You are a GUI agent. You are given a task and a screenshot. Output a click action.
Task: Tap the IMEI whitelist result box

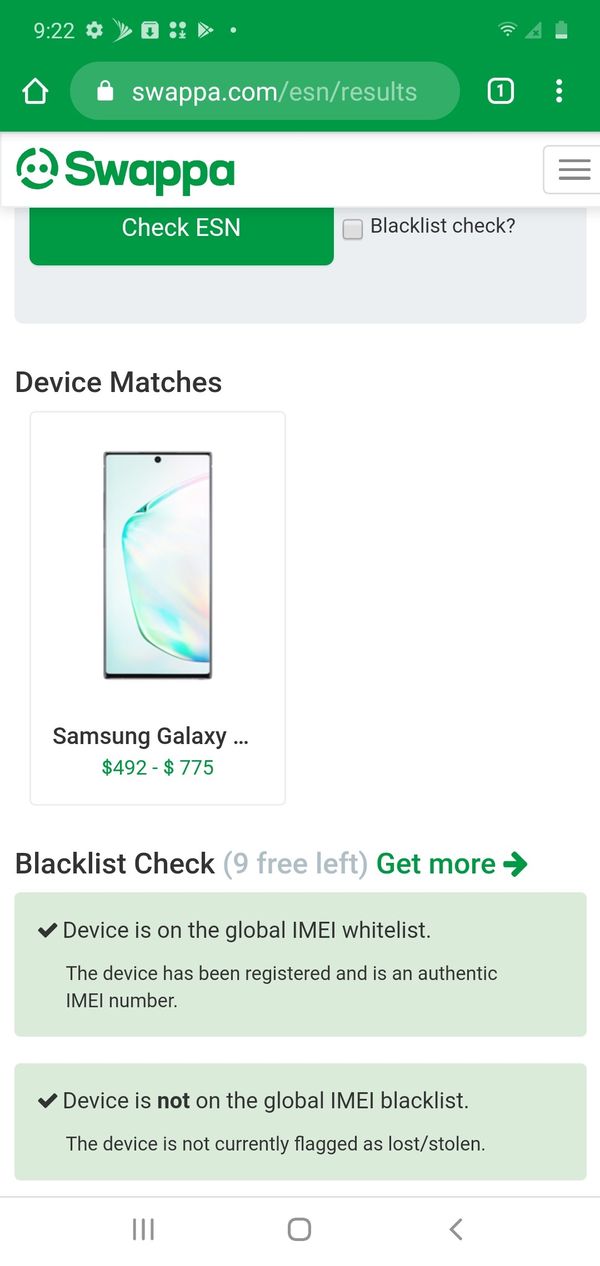coord(300,964)
